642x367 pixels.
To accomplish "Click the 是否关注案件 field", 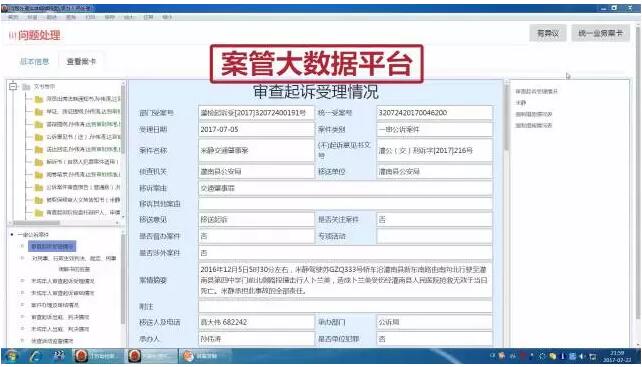I will pos(434,220).
